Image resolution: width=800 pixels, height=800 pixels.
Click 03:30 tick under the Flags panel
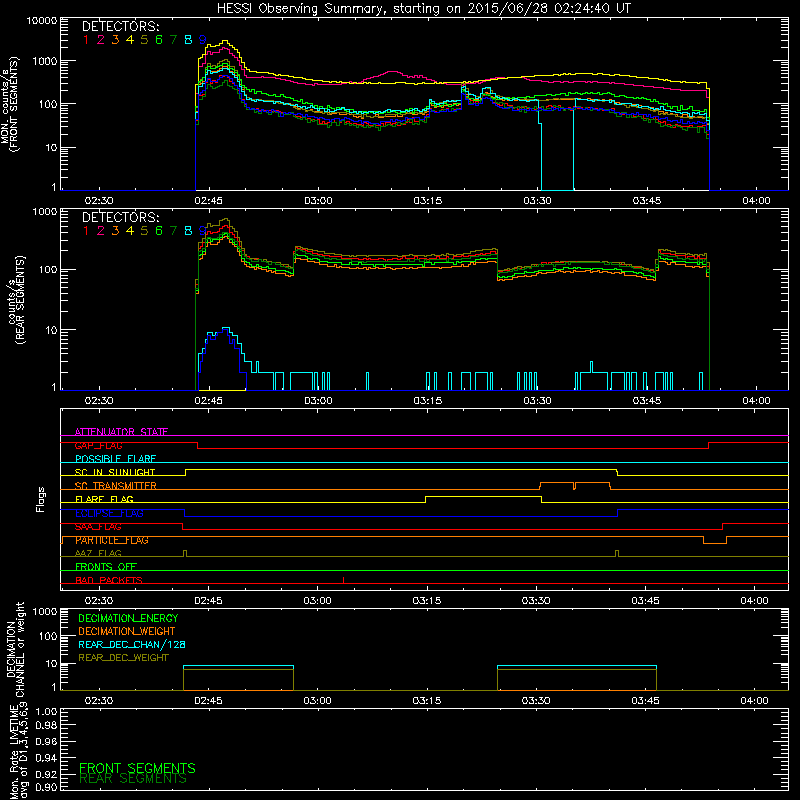pyautogui.click(x=536, y=601)
